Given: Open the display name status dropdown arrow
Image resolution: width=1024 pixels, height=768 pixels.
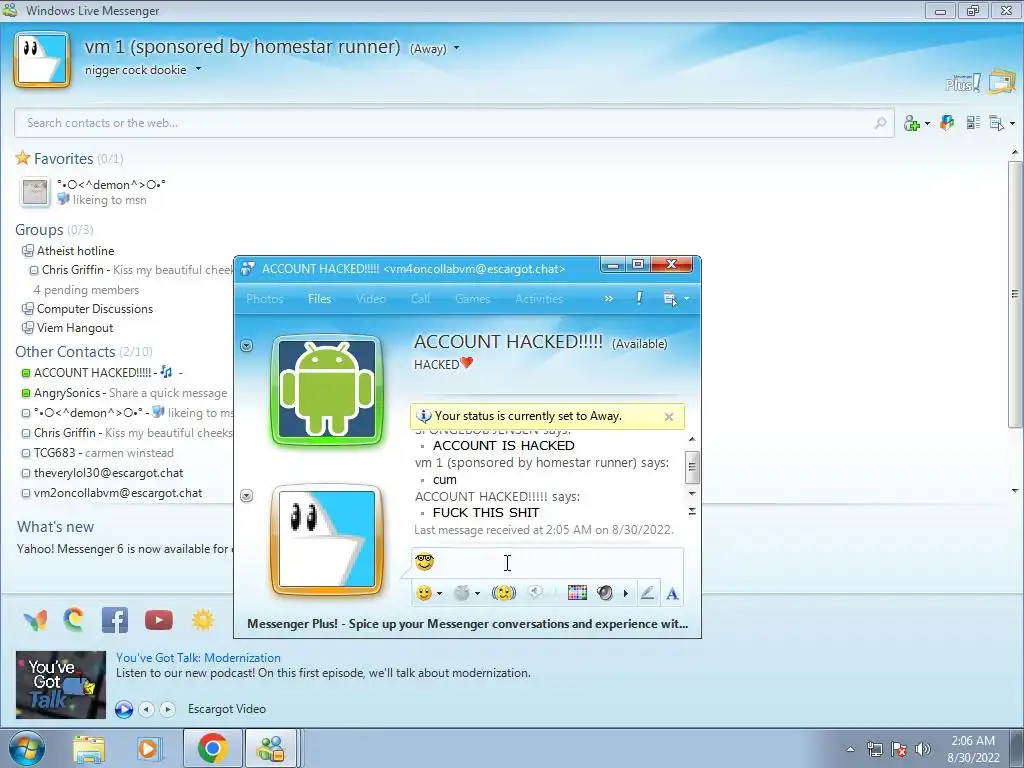Looking at the screenshot, I should [456, 48].
